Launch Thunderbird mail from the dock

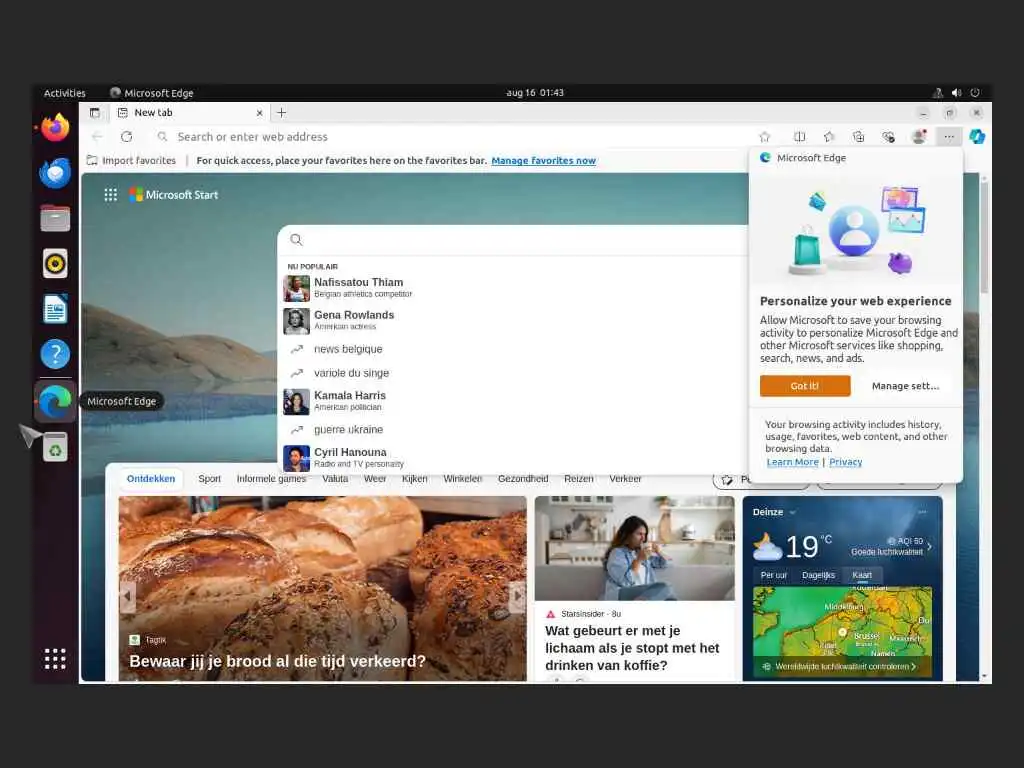click(56, 173)
